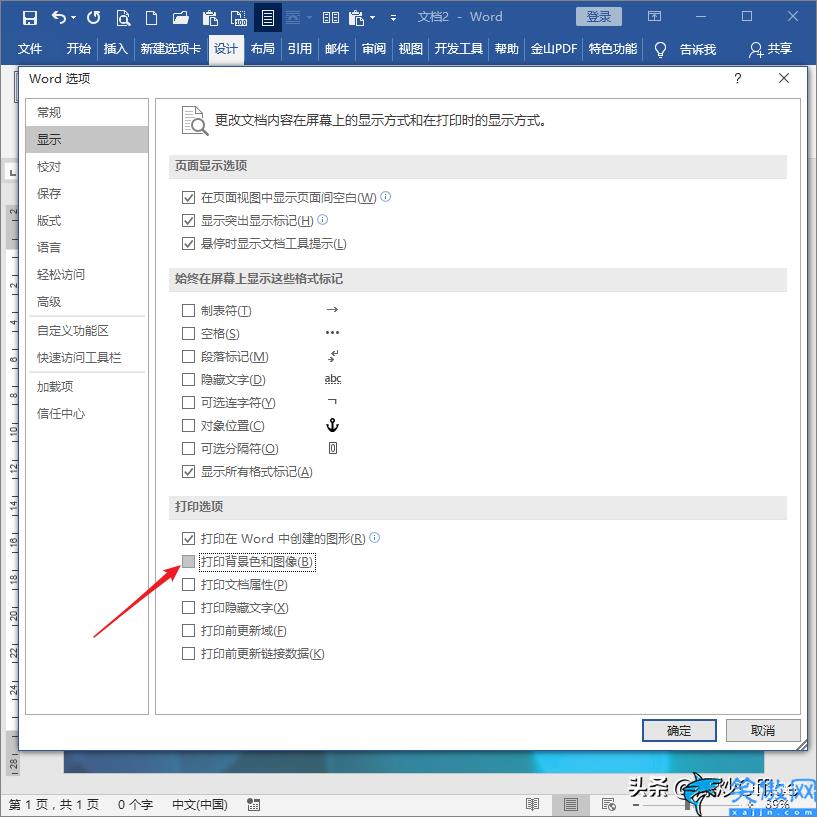Click the 取消 button

tap(762, 731)
